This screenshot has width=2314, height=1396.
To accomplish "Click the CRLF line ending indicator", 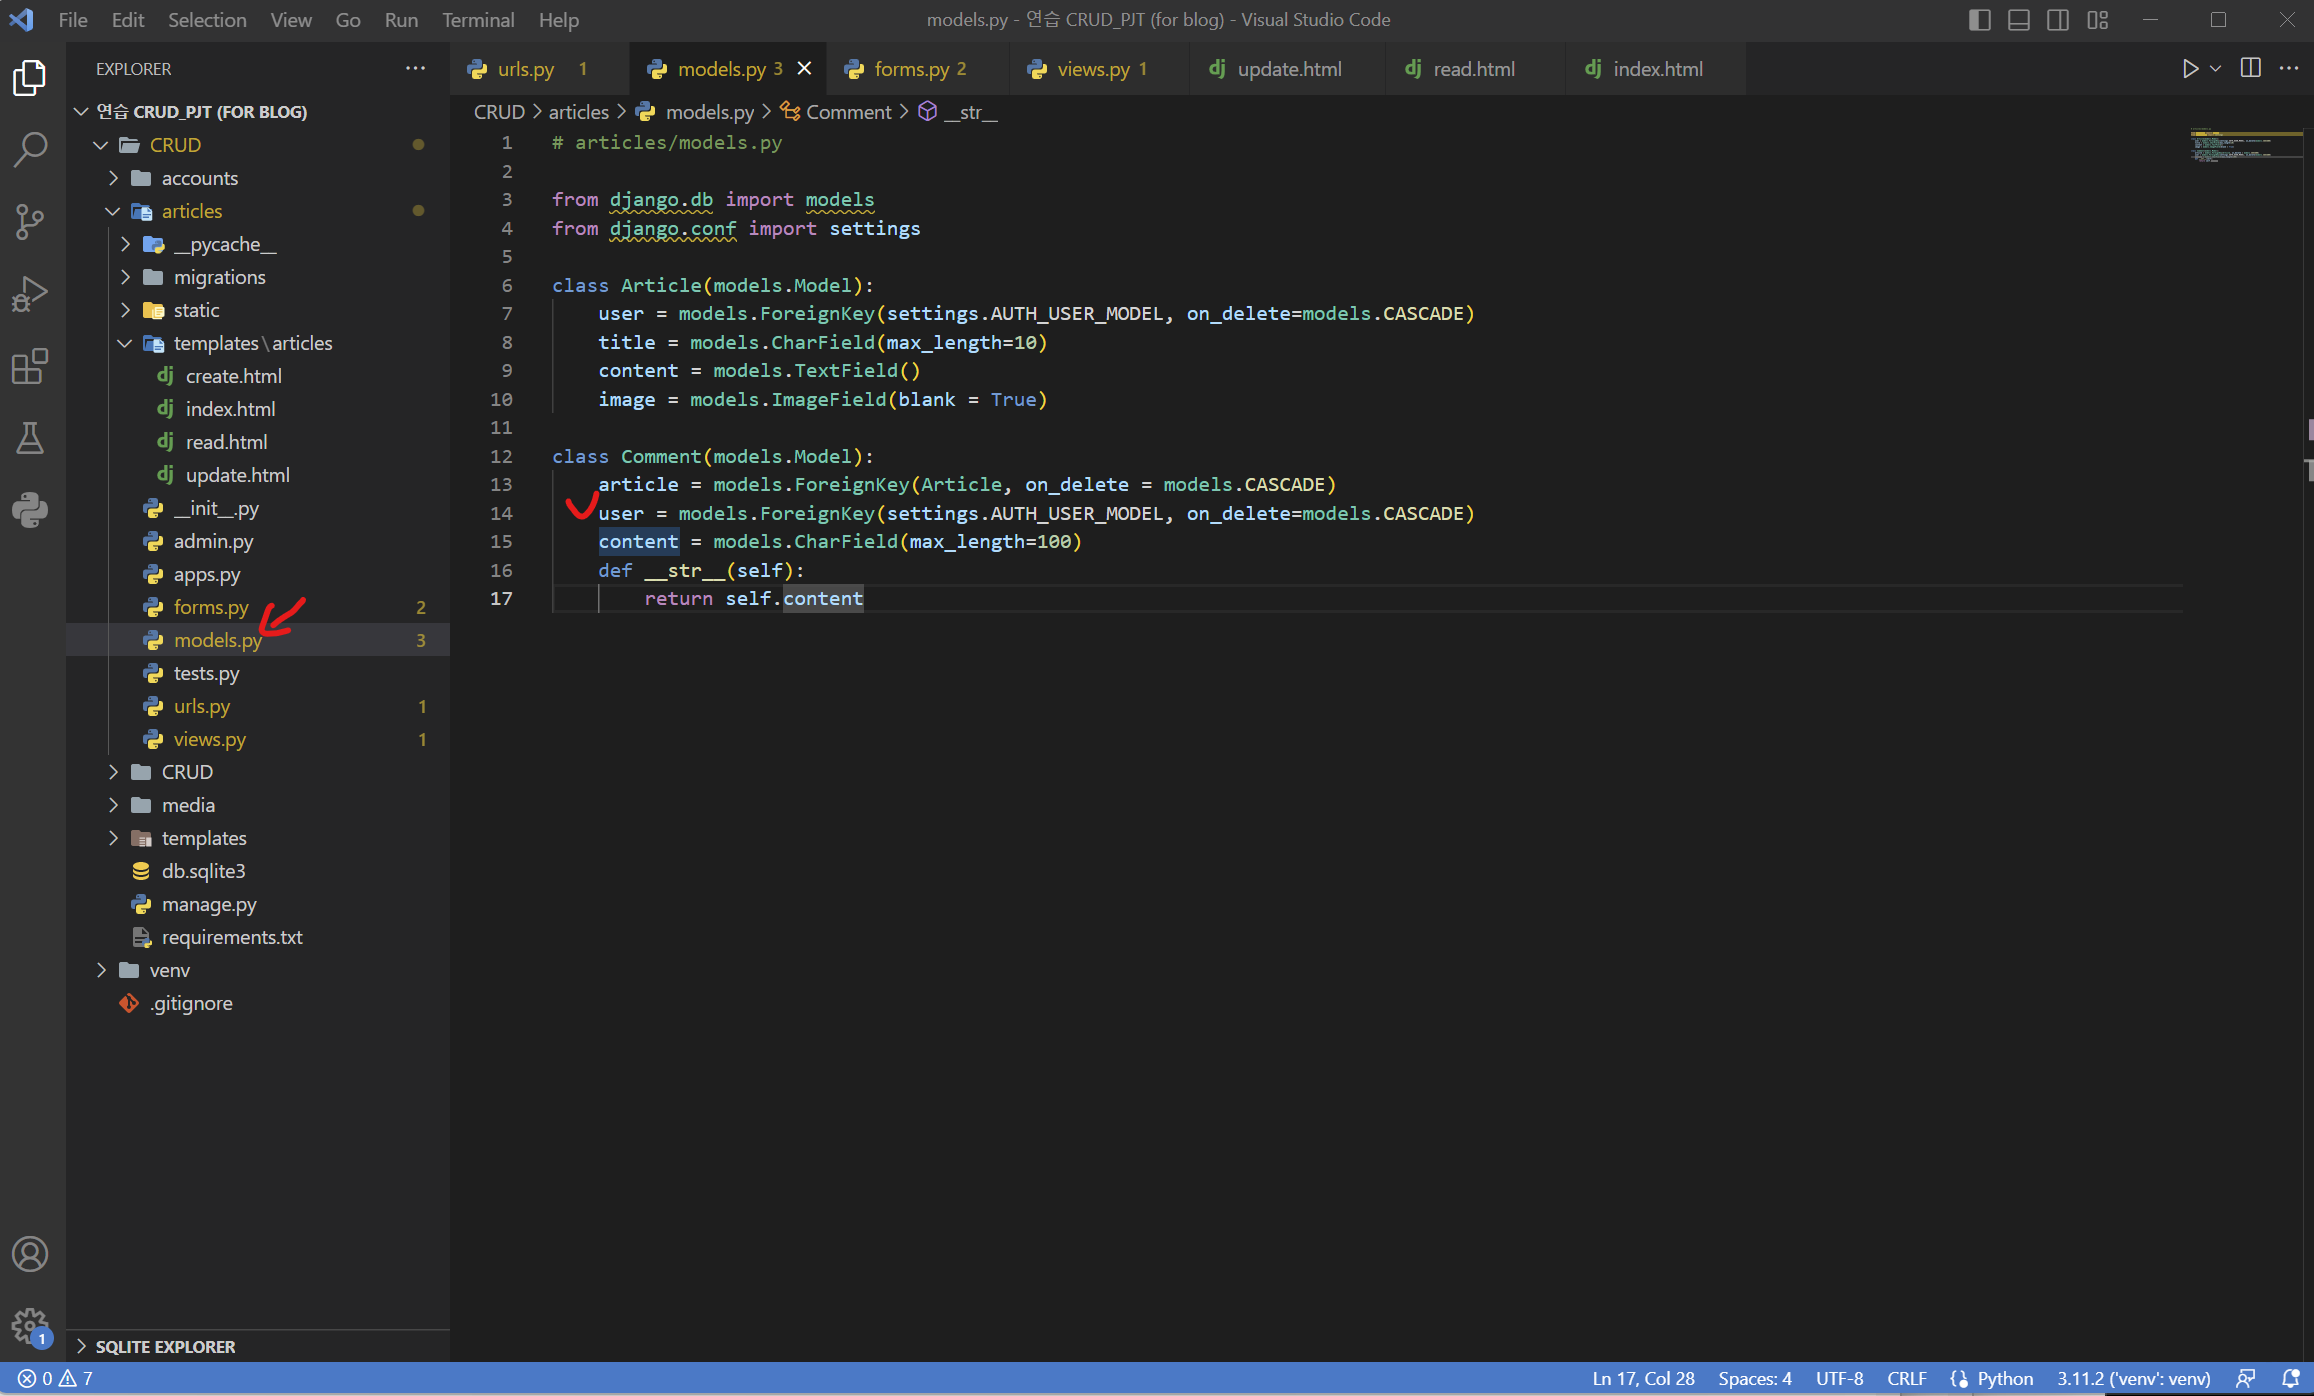I will [1906, 1379].
